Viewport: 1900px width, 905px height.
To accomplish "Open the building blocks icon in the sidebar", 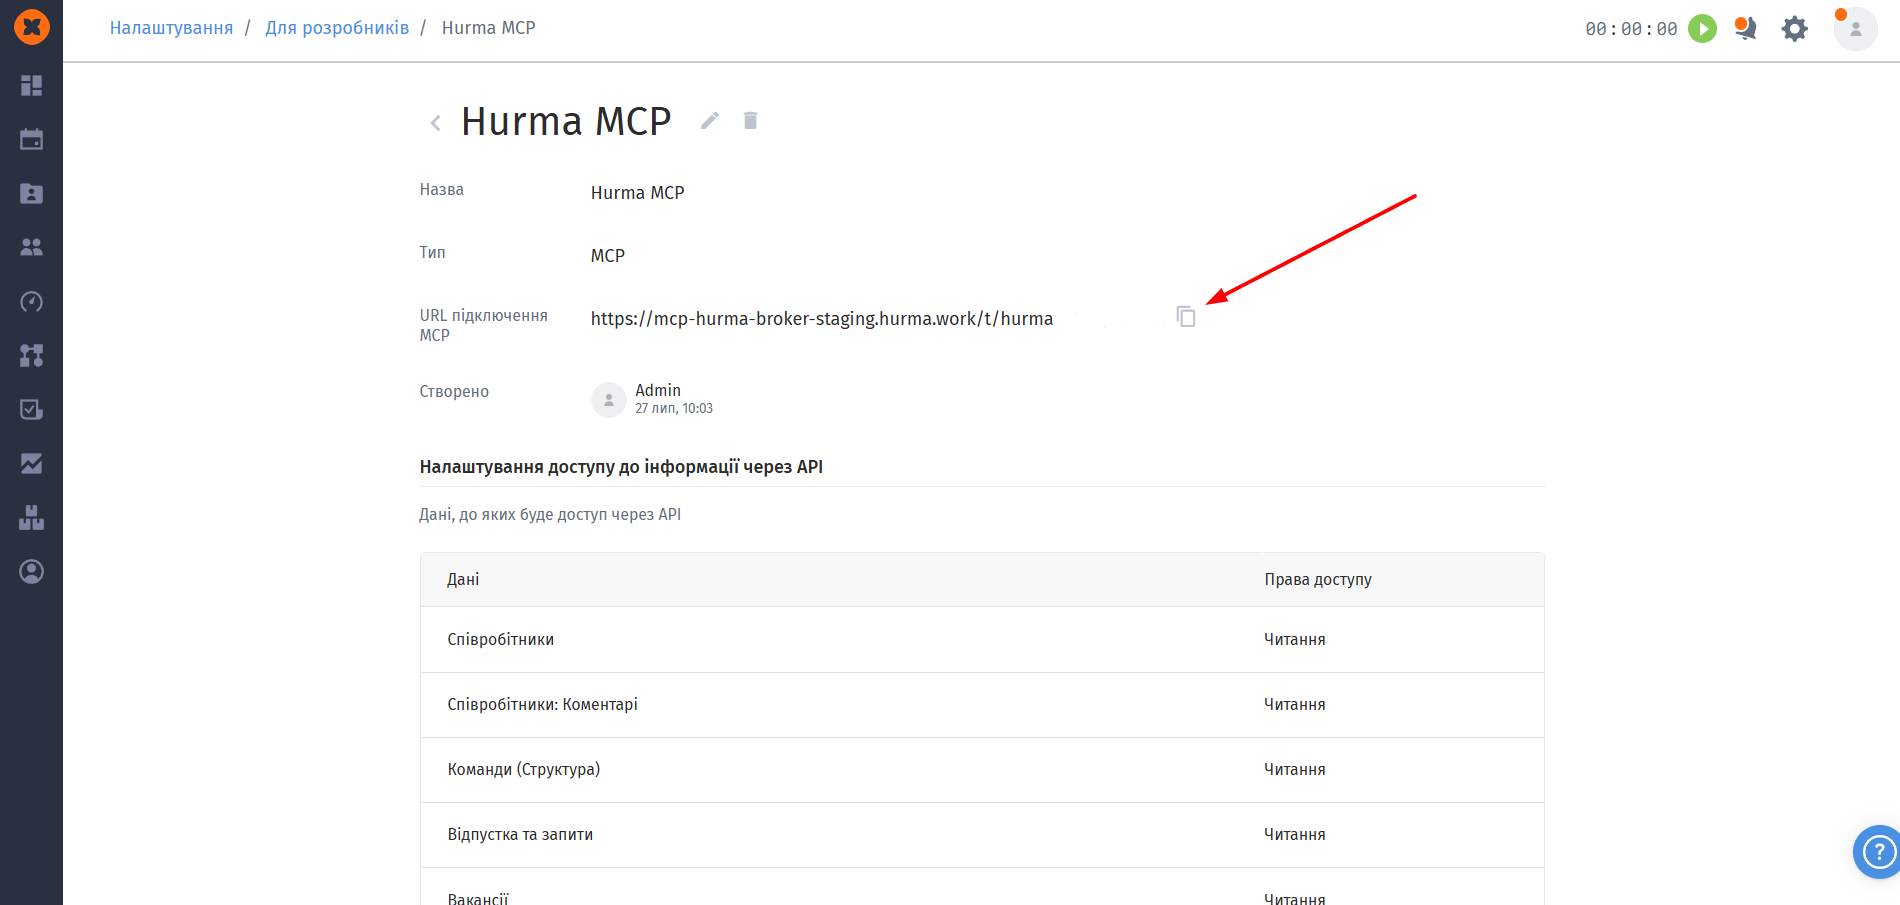I will tap(32, 517).
